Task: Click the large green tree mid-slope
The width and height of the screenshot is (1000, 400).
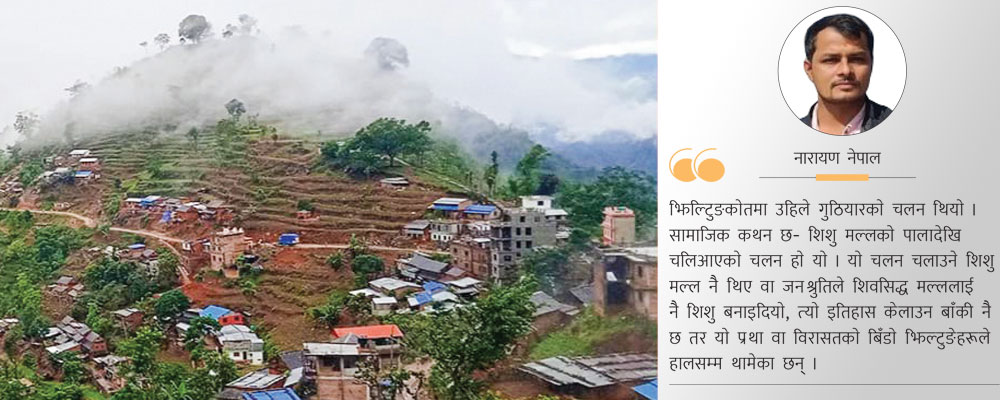Action: tap(376, 144)
